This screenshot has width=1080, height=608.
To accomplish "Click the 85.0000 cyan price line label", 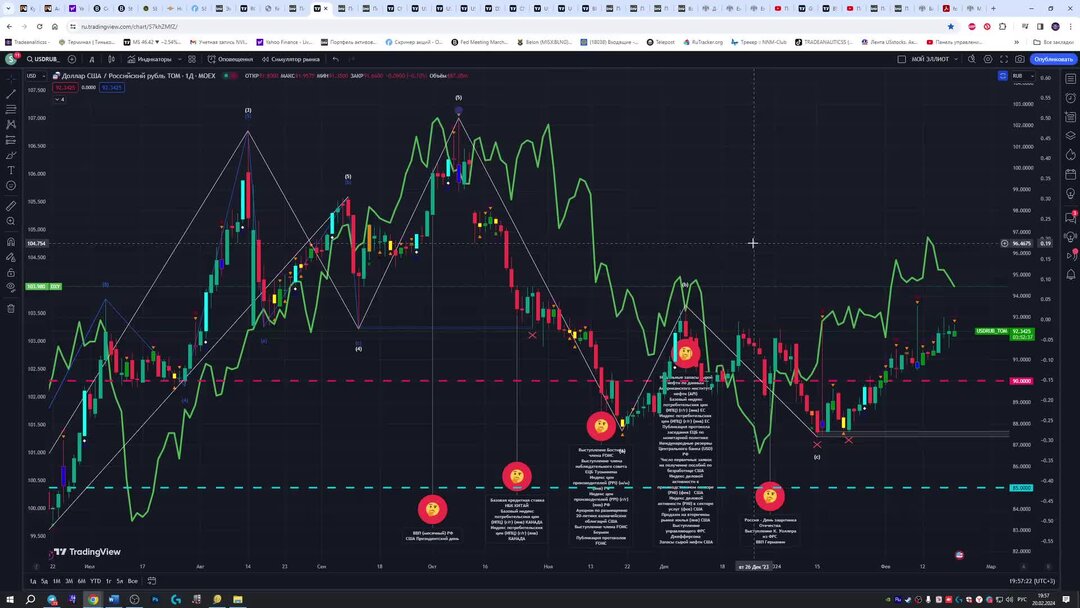I will (1021, 488).
